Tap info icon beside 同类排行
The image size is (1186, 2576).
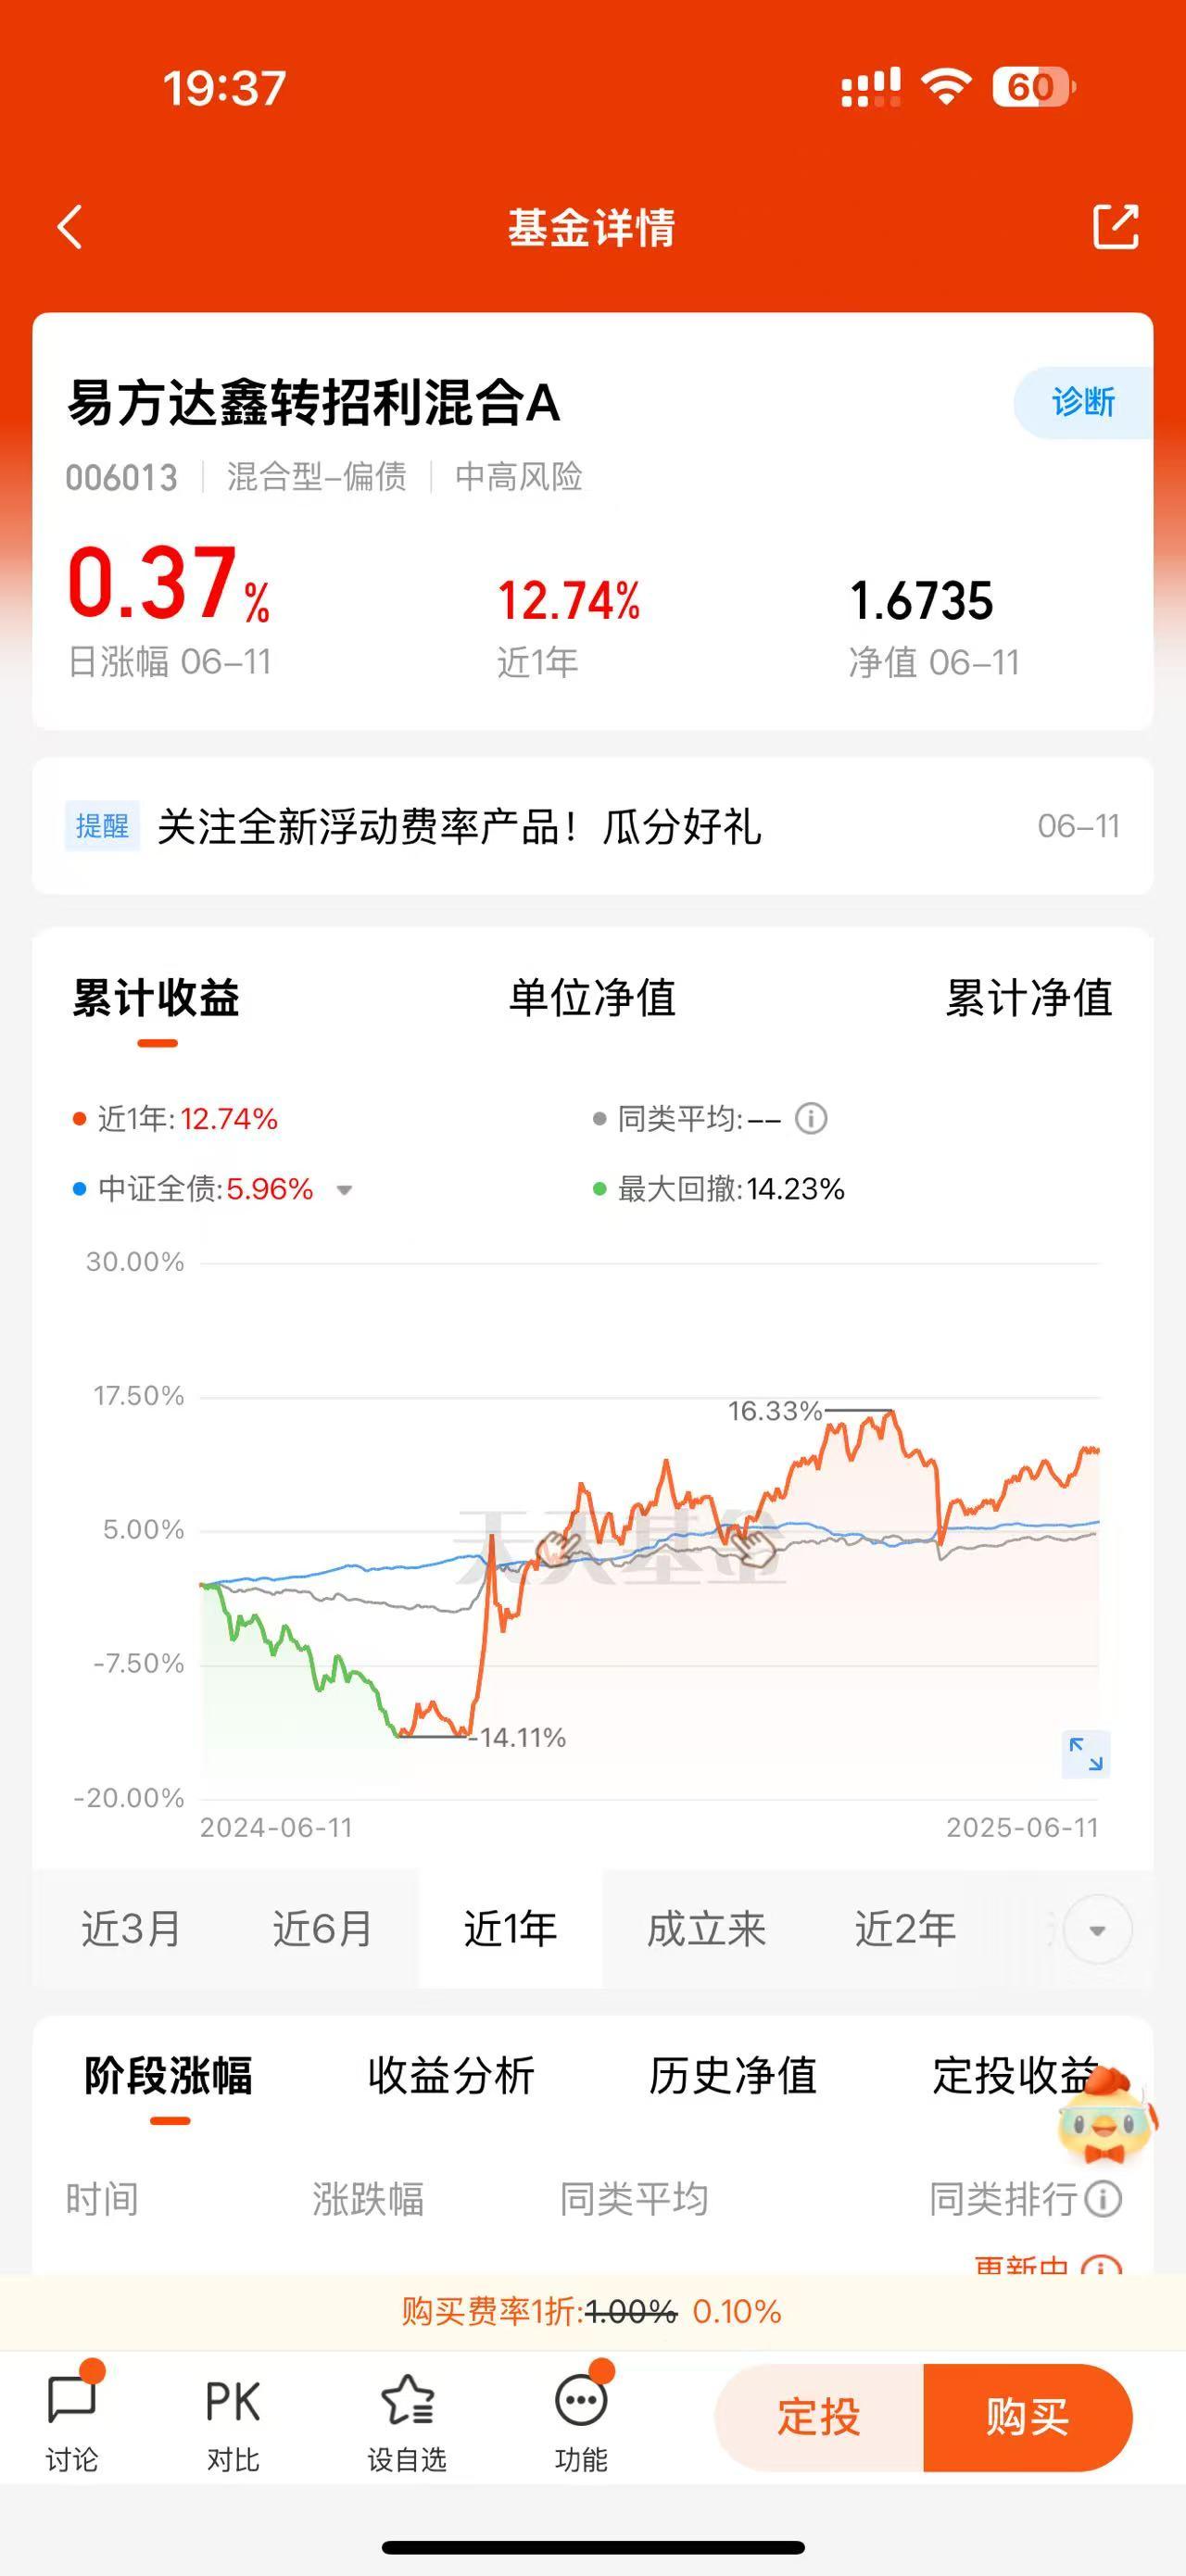1103,2199
